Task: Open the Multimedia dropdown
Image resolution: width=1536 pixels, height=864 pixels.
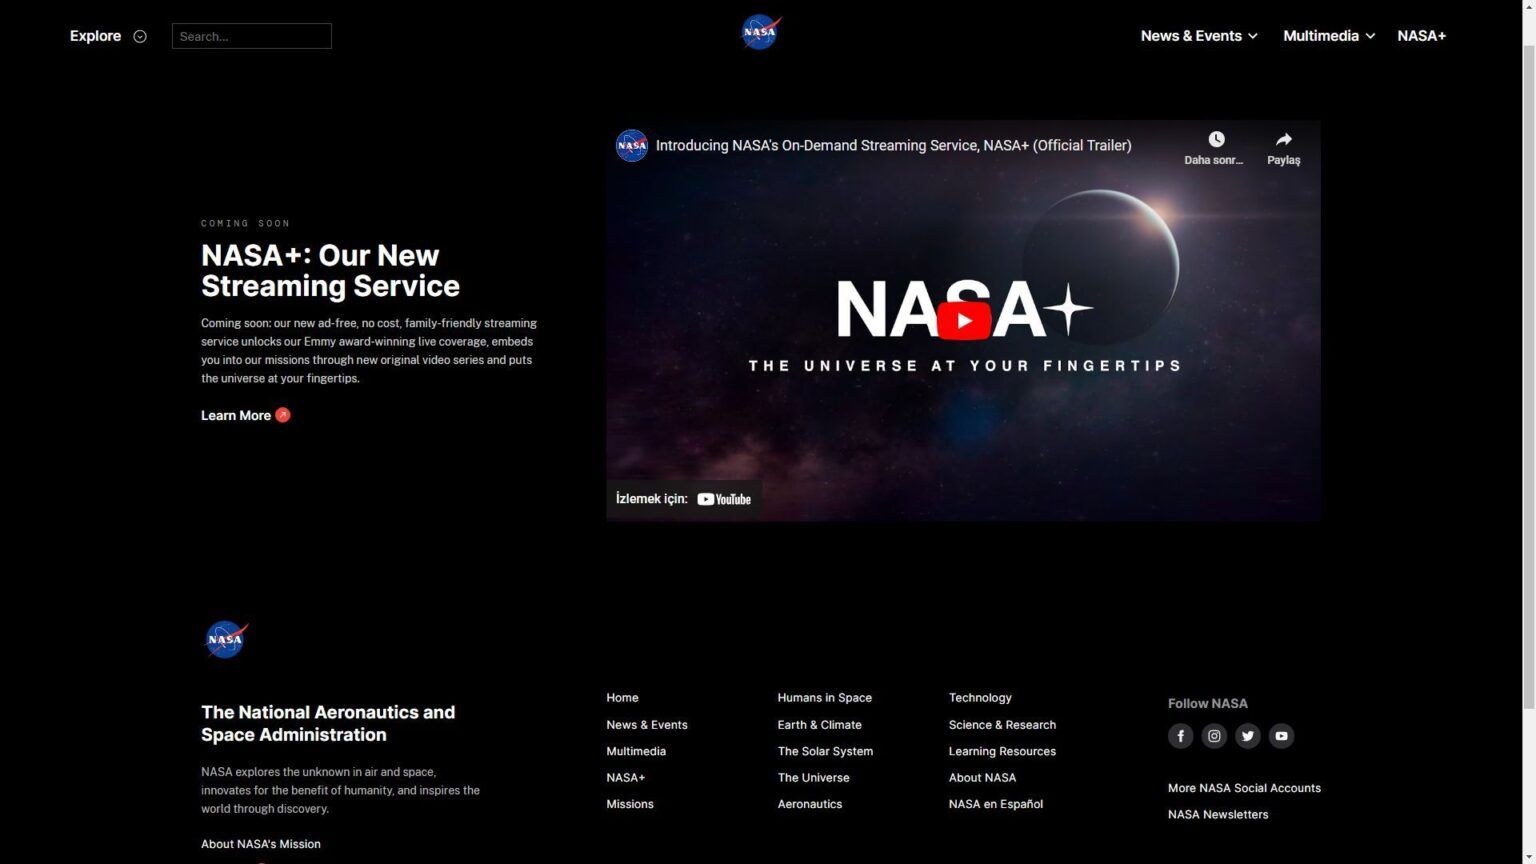Action: point(1328,35)
